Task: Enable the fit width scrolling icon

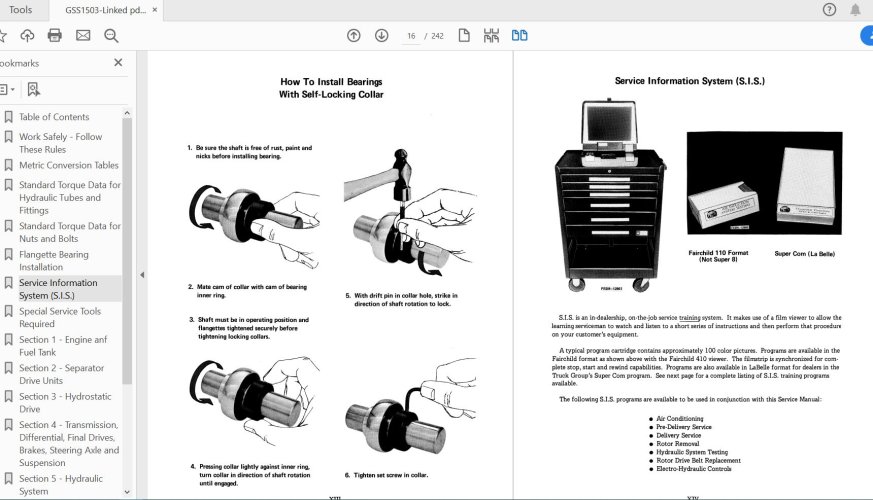Action: point(491,35)
